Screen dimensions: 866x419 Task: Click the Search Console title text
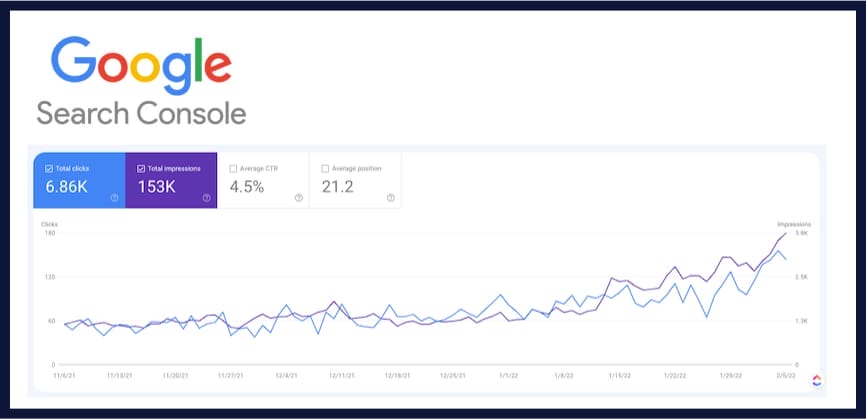141,113
